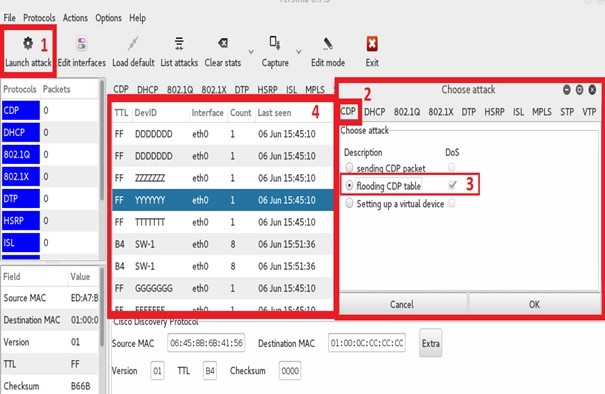Toggle DoS checkbox for flooding CDP table

point(452,185)
